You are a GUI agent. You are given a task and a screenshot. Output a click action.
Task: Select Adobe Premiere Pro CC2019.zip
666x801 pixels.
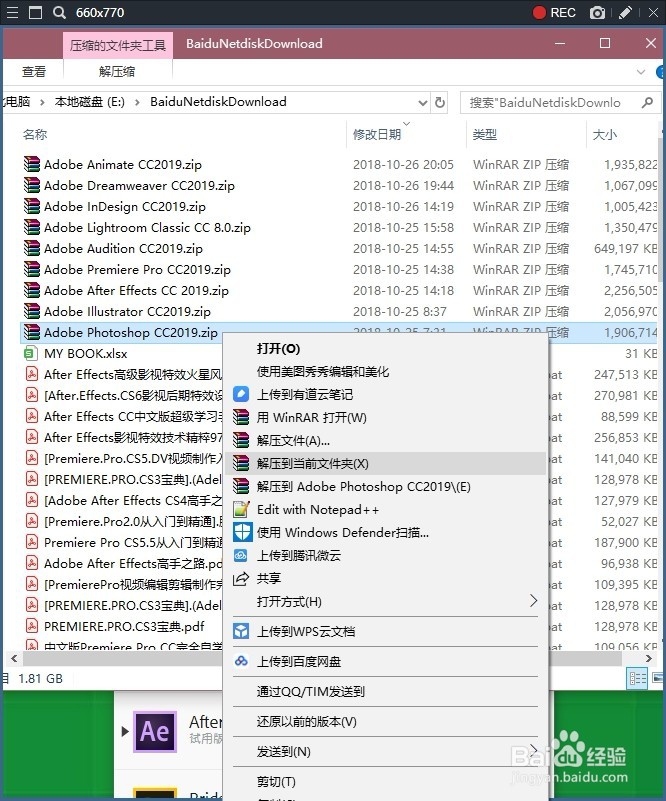click(137, 269)
